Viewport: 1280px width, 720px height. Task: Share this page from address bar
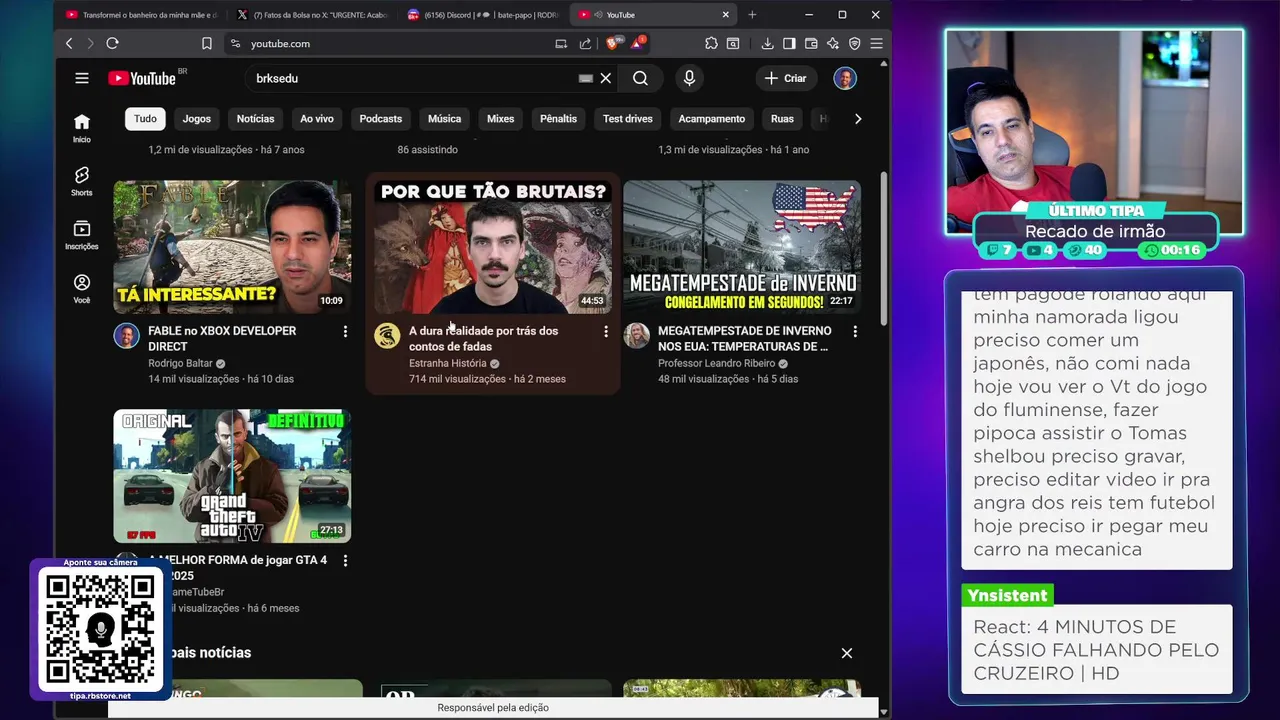(586, 43)
